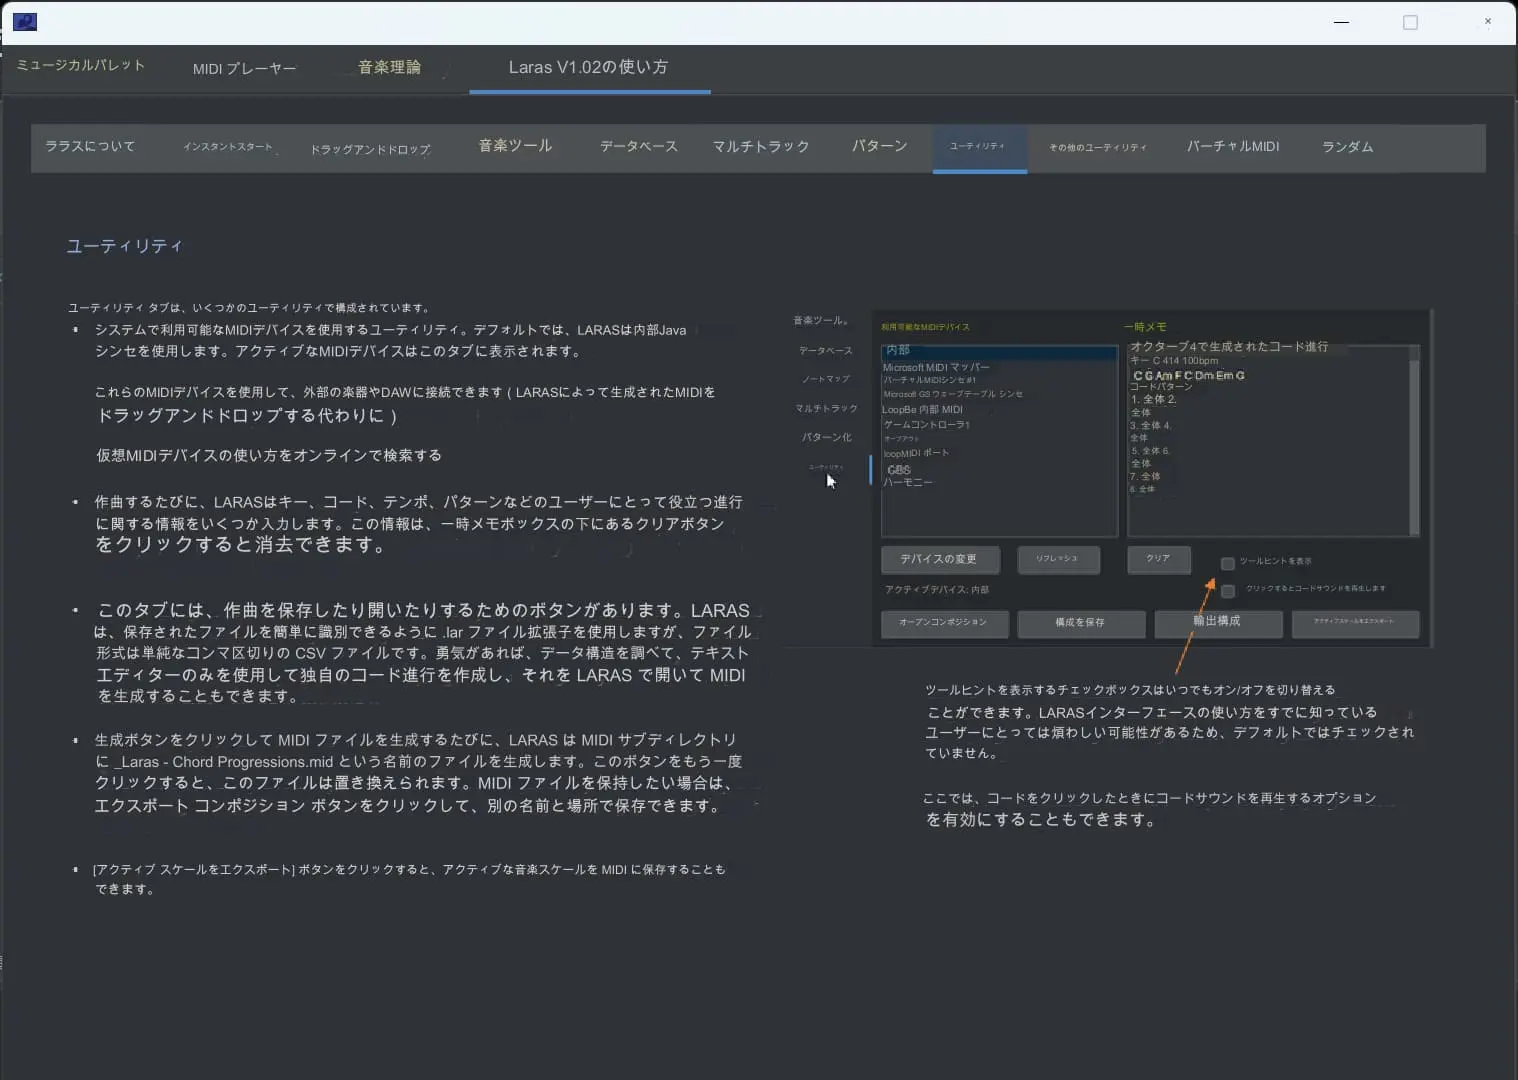This screenshot has height=1080, width=1518.
Task: Select the Laras V1.02の使い方 tab
Action: (588, 67)
